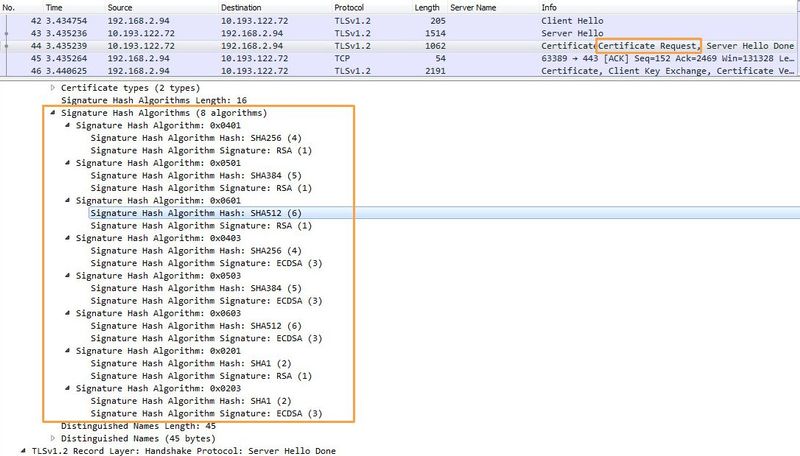Collapse the Signature Hash Algorithm 0x0401 node
800x456 pixels.
[67, 125]
